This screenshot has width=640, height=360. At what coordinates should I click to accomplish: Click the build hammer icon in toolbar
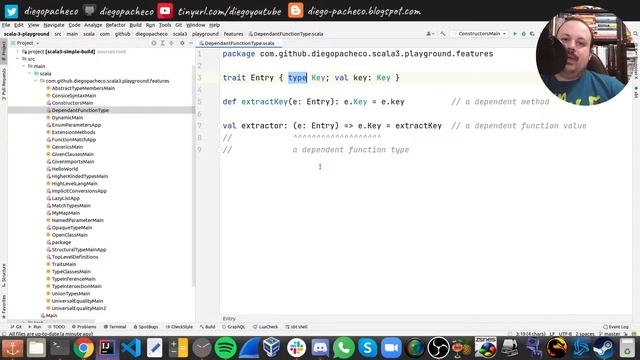[x=443, y=33]
